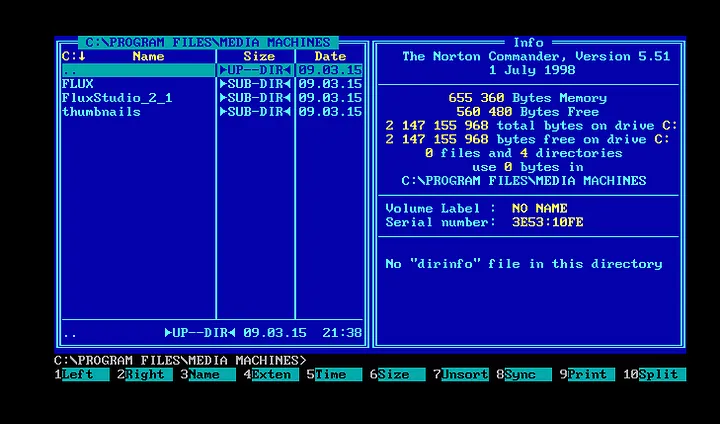Select 7 Unsort in the key bar

pos(461,374)
